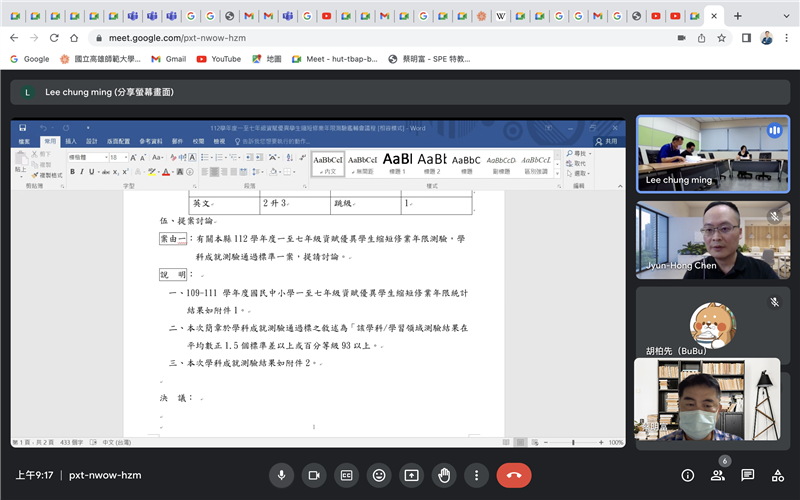
Task: Open the Chrome profile avatar menu
Action: point(766,37)
